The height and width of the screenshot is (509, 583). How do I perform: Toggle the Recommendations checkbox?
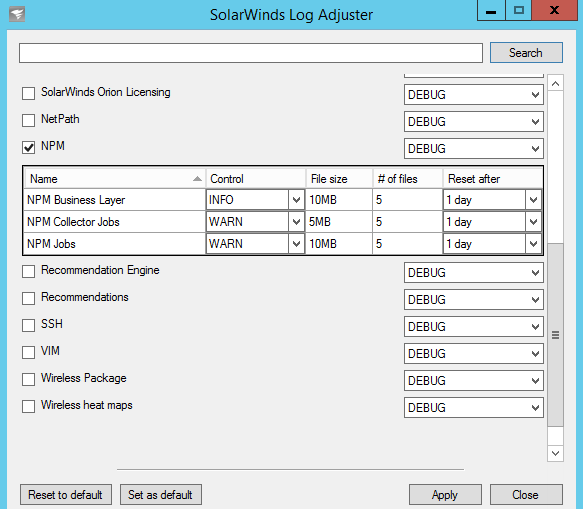[x=28, y=298]
